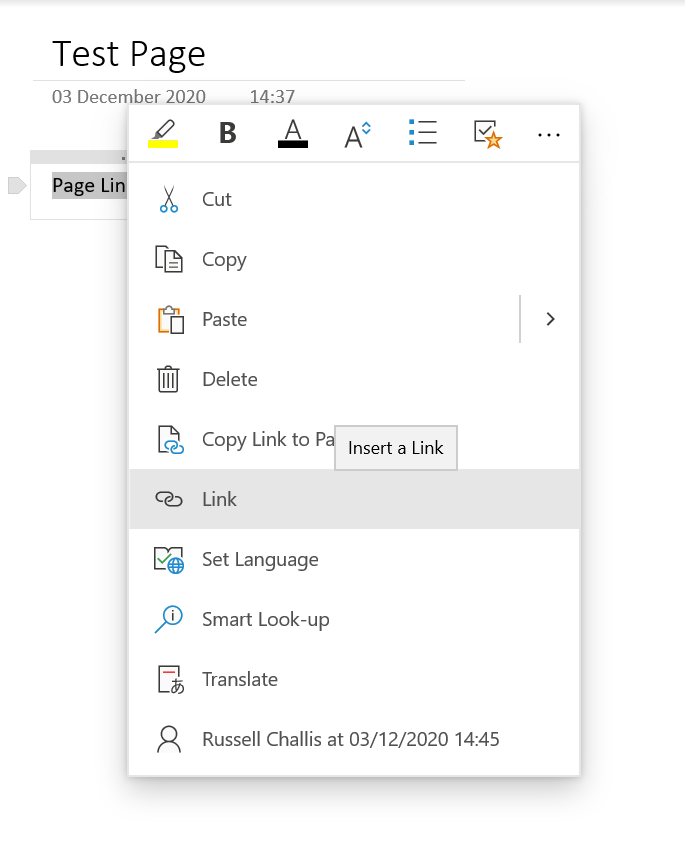Open the font size control

click(x=359, y=131)
